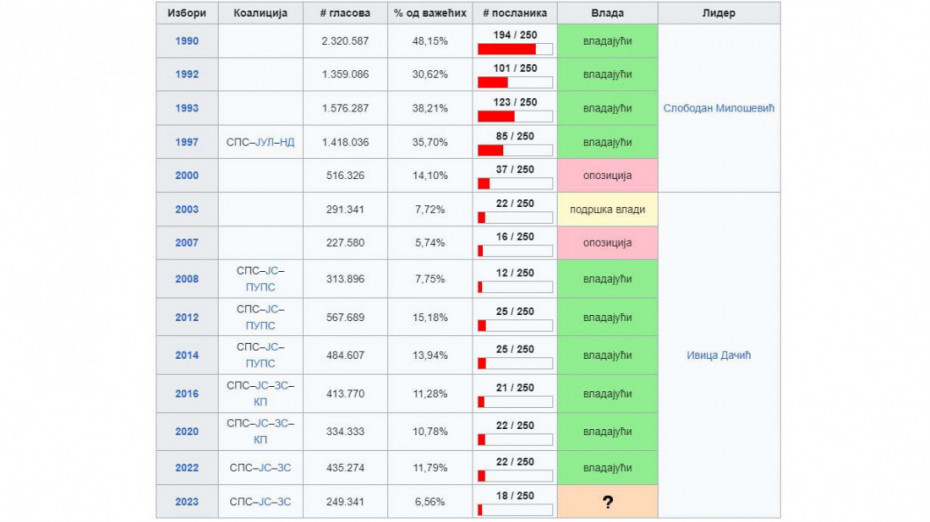Open the 2022 election link
930x522 pixels.
(x=187, y=467)
